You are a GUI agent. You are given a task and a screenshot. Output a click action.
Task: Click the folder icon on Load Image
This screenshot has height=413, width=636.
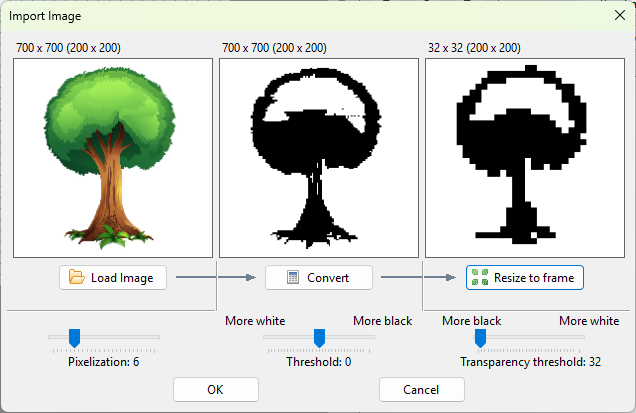[x=76, y=277]
